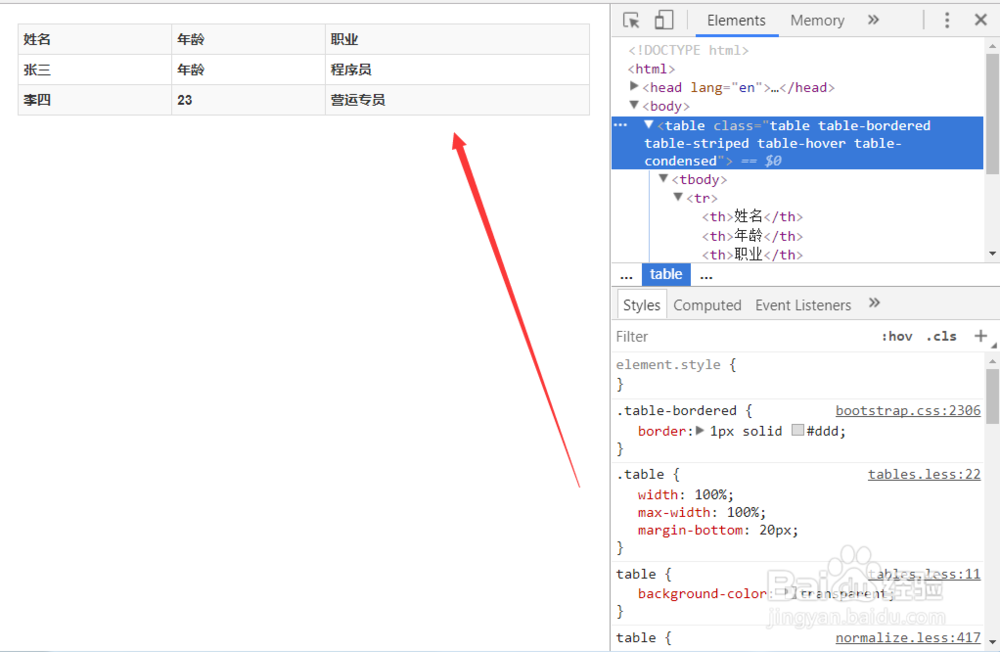Viewport: 1000px width, 652px height.
Task: Select the <th>职业</th> node
Action: 752,254
